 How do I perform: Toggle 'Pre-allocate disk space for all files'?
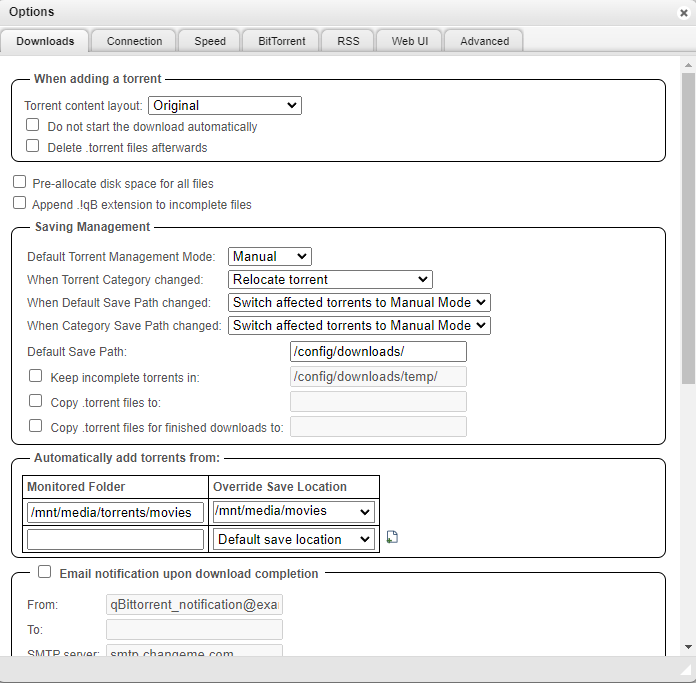coord(20,183)
